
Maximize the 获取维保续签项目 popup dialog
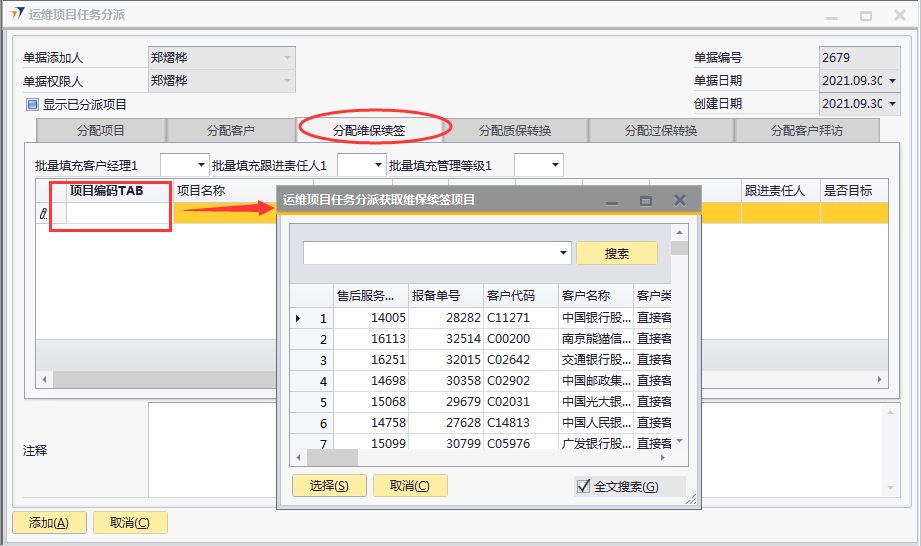[x=645, y=200]
